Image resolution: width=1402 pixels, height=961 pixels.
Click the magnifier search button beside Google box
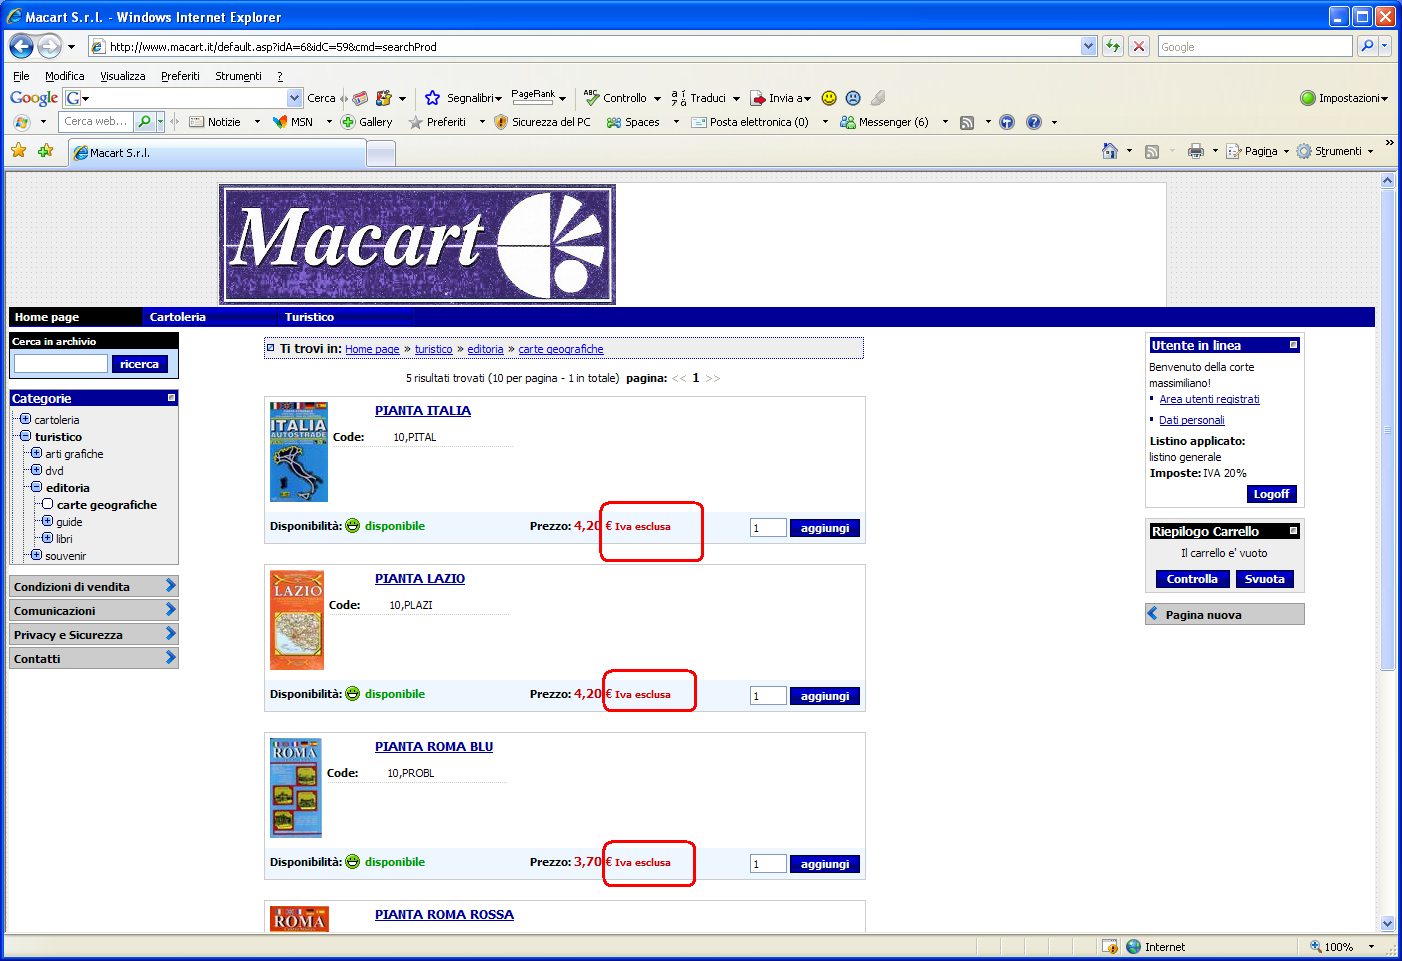[1367, 46]
